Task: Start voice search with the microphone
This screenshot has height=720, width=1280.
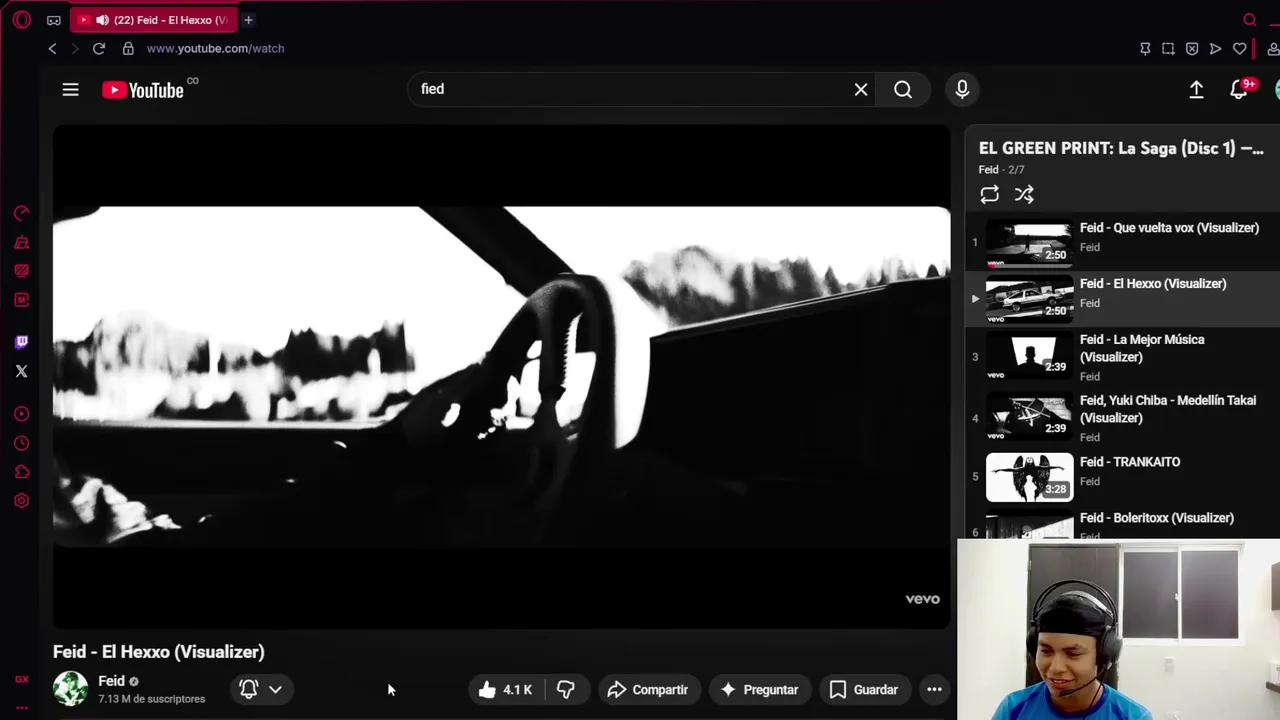Action: pyautogui.click(x=962, y=90)
